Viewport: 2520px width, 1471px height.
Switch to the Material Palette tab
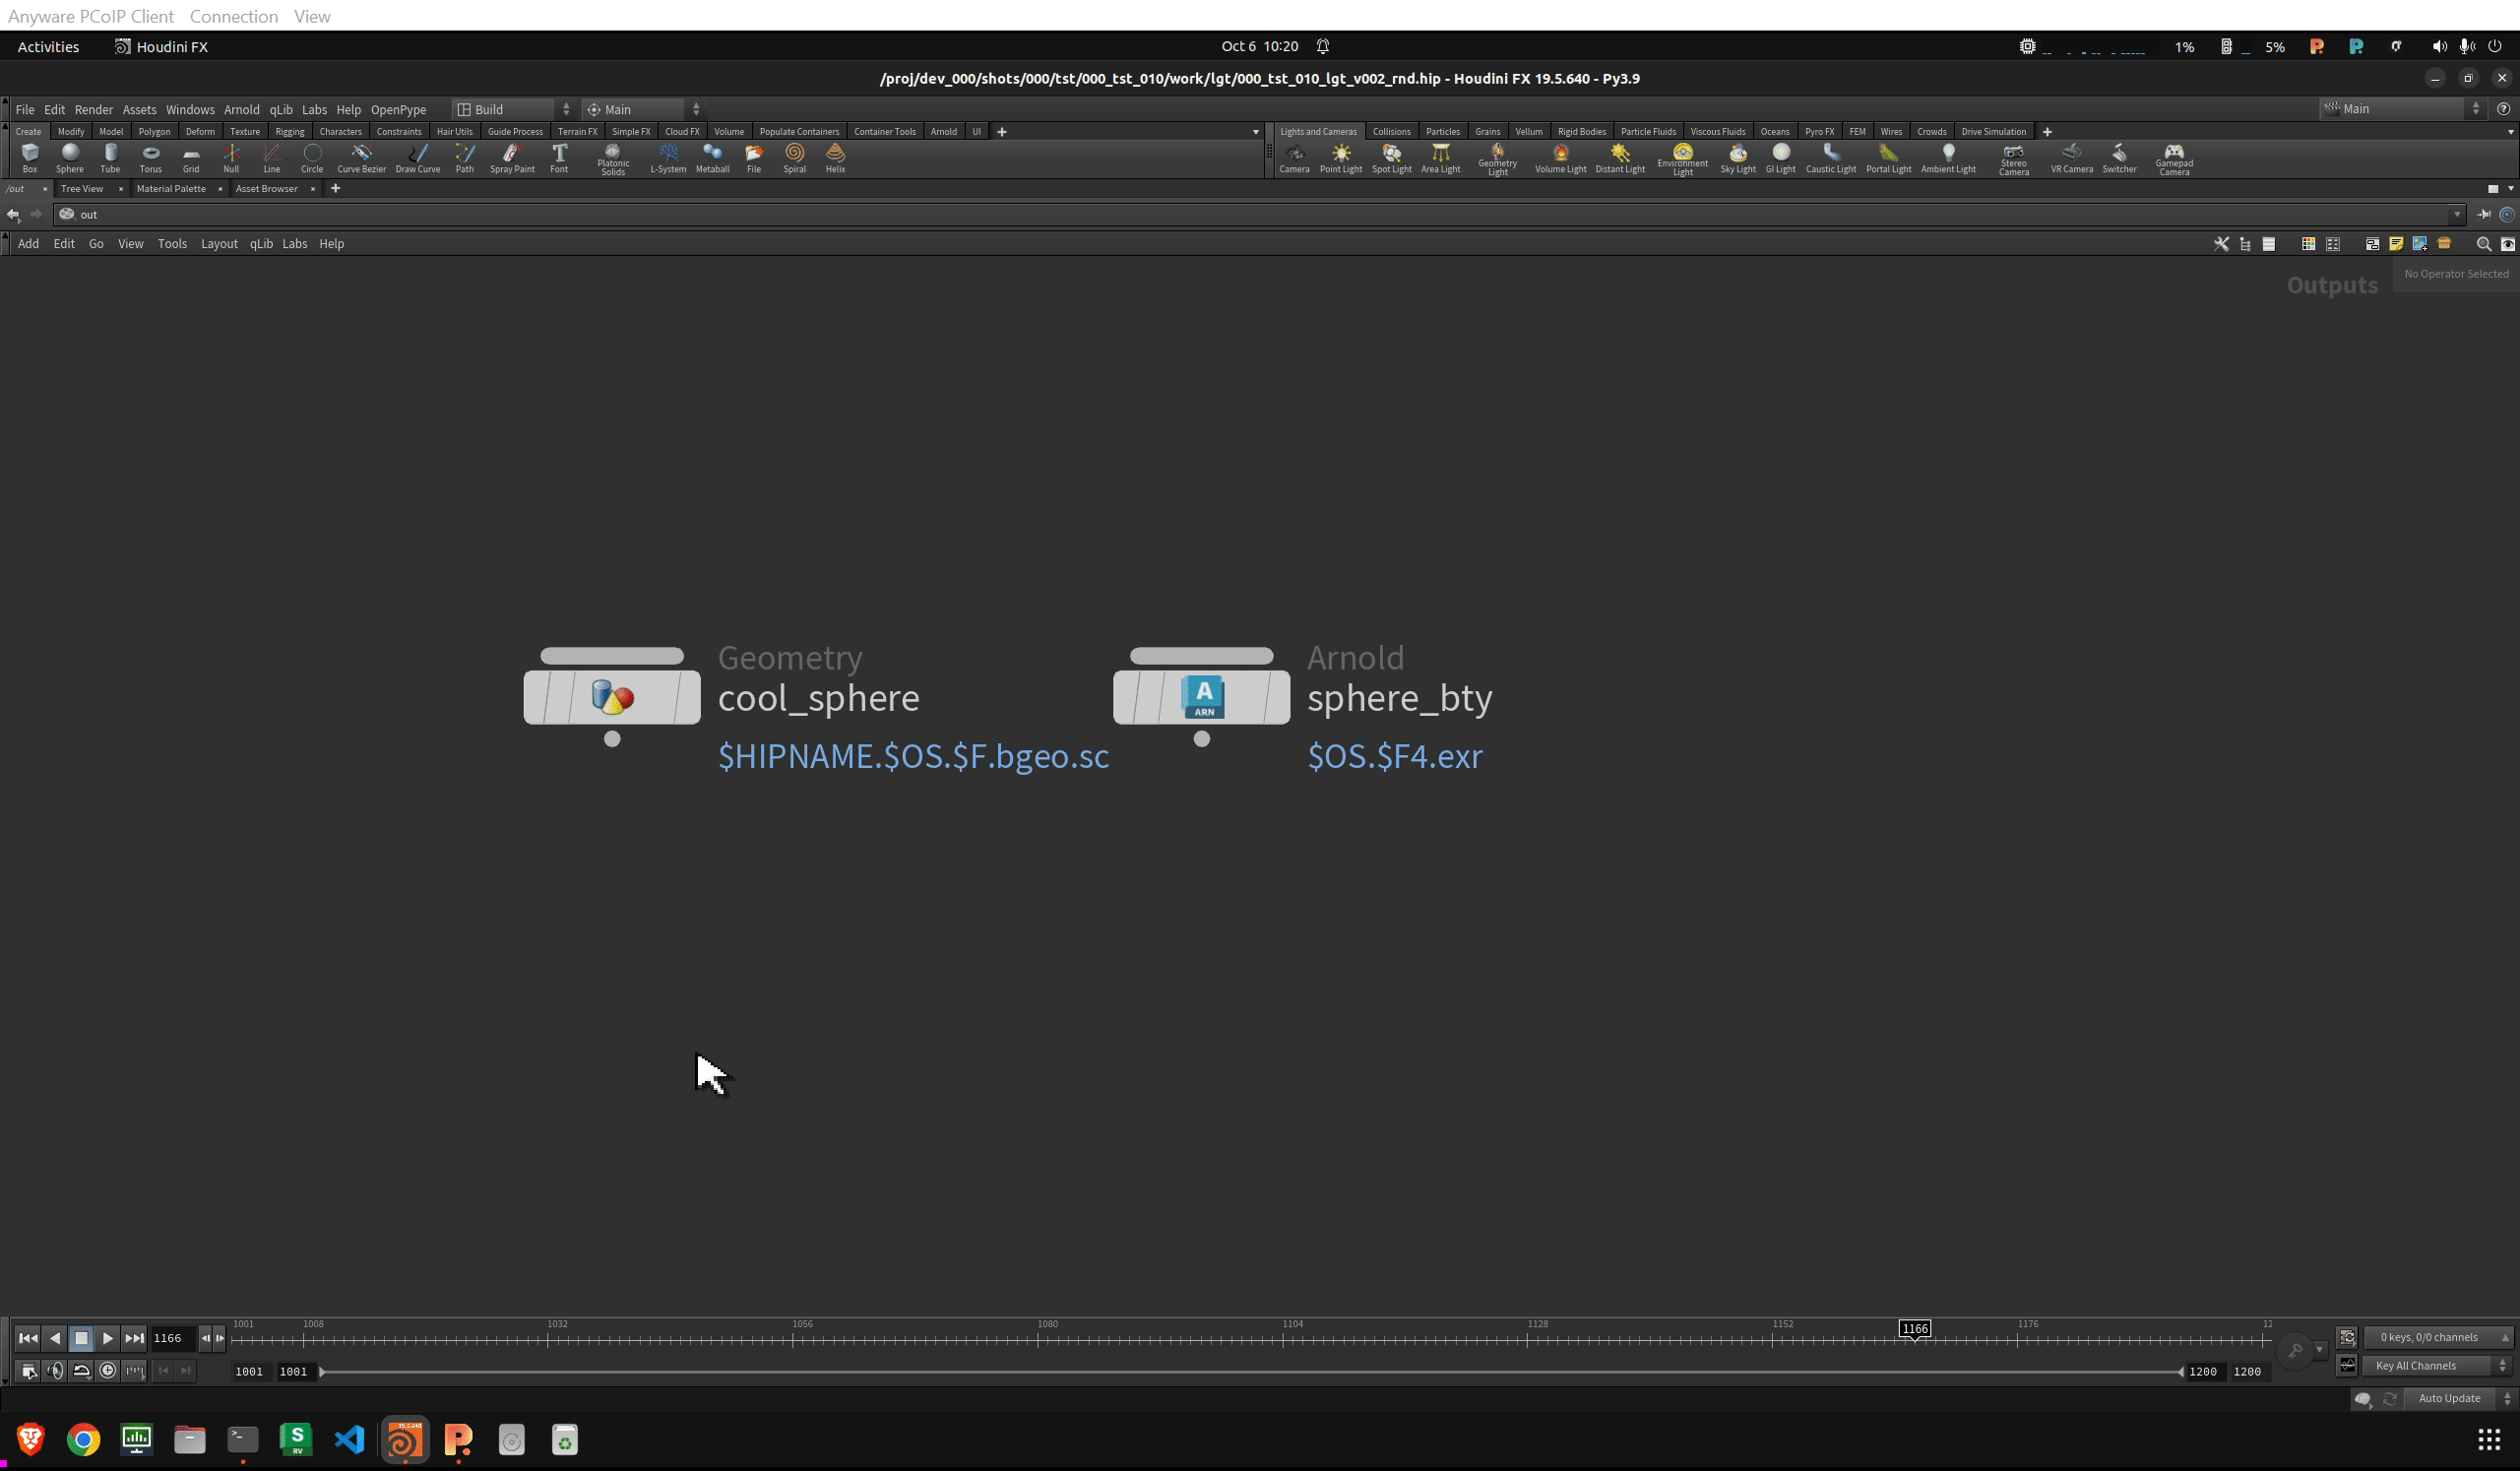click(x=171, y=189)
